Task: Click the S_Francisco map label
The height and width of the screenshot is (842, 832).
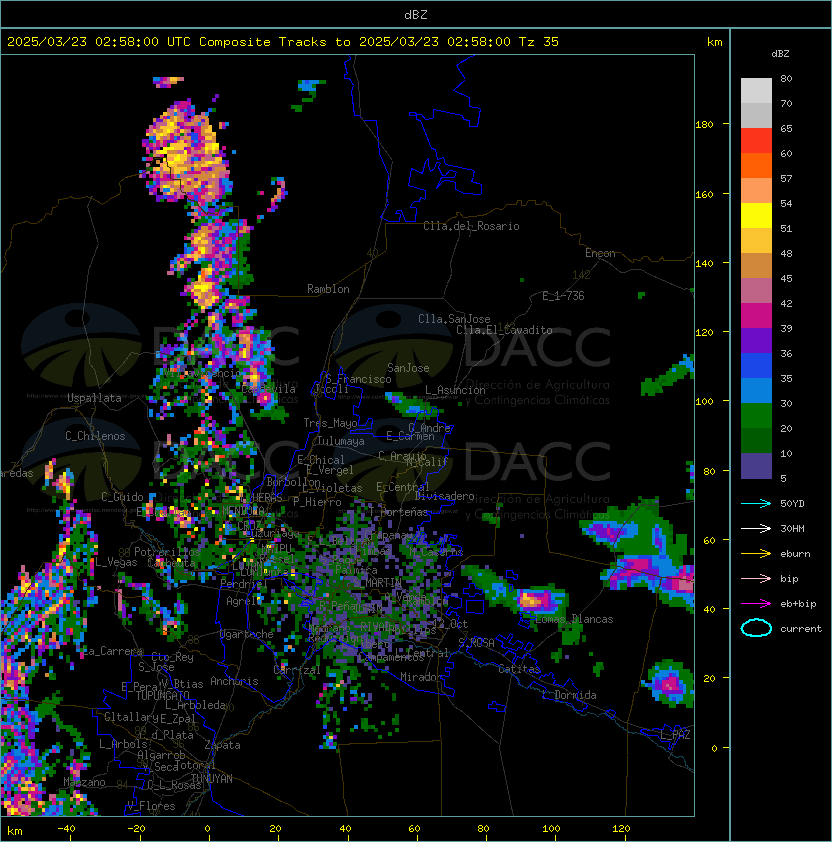Action: [358, 380]
